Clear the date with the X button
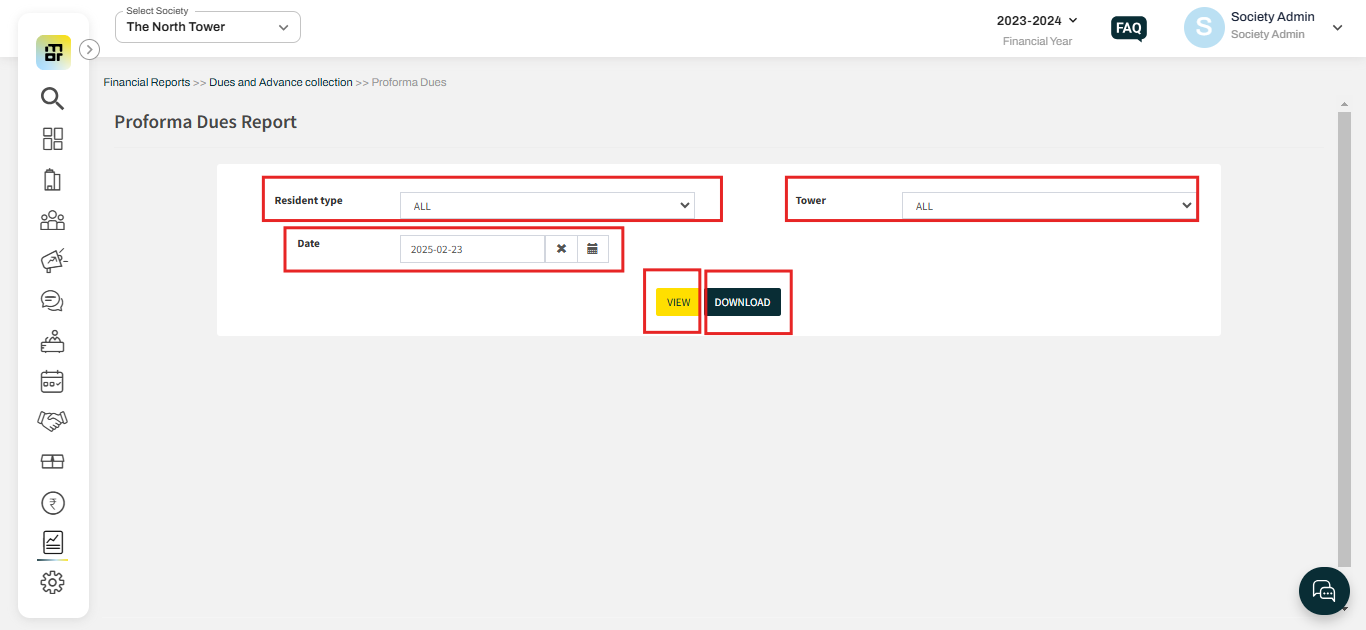1366x630 pixels. [561, 249]
